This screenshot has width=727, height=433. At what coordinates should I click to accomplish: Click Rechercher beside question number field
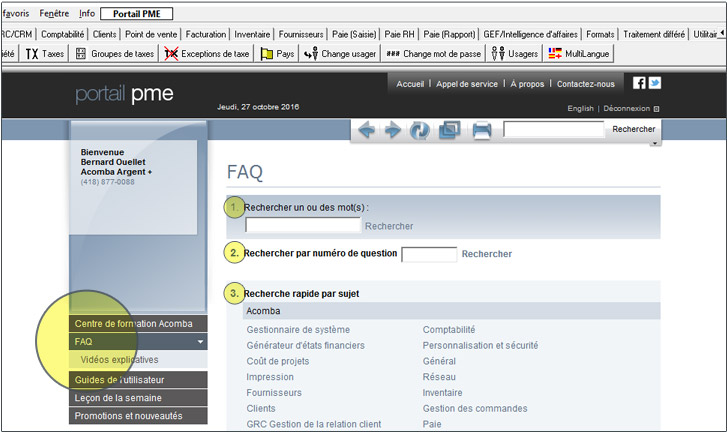point(486,254)
